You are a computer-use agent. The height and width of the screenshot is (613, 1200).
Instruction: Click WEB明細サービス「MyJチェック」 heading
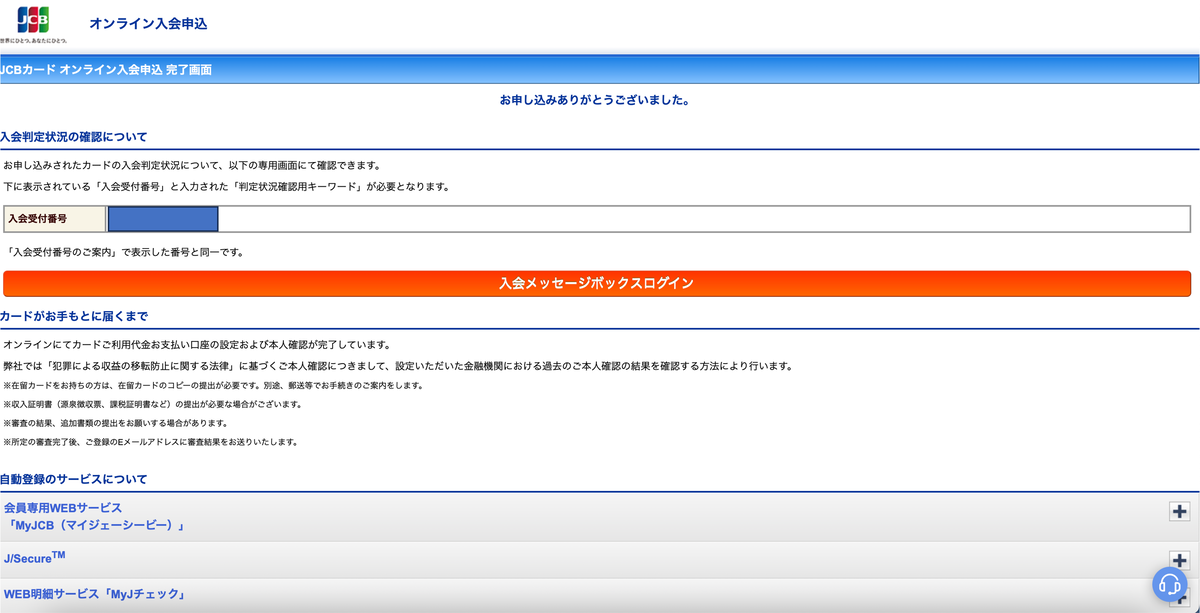pos(95,594)
